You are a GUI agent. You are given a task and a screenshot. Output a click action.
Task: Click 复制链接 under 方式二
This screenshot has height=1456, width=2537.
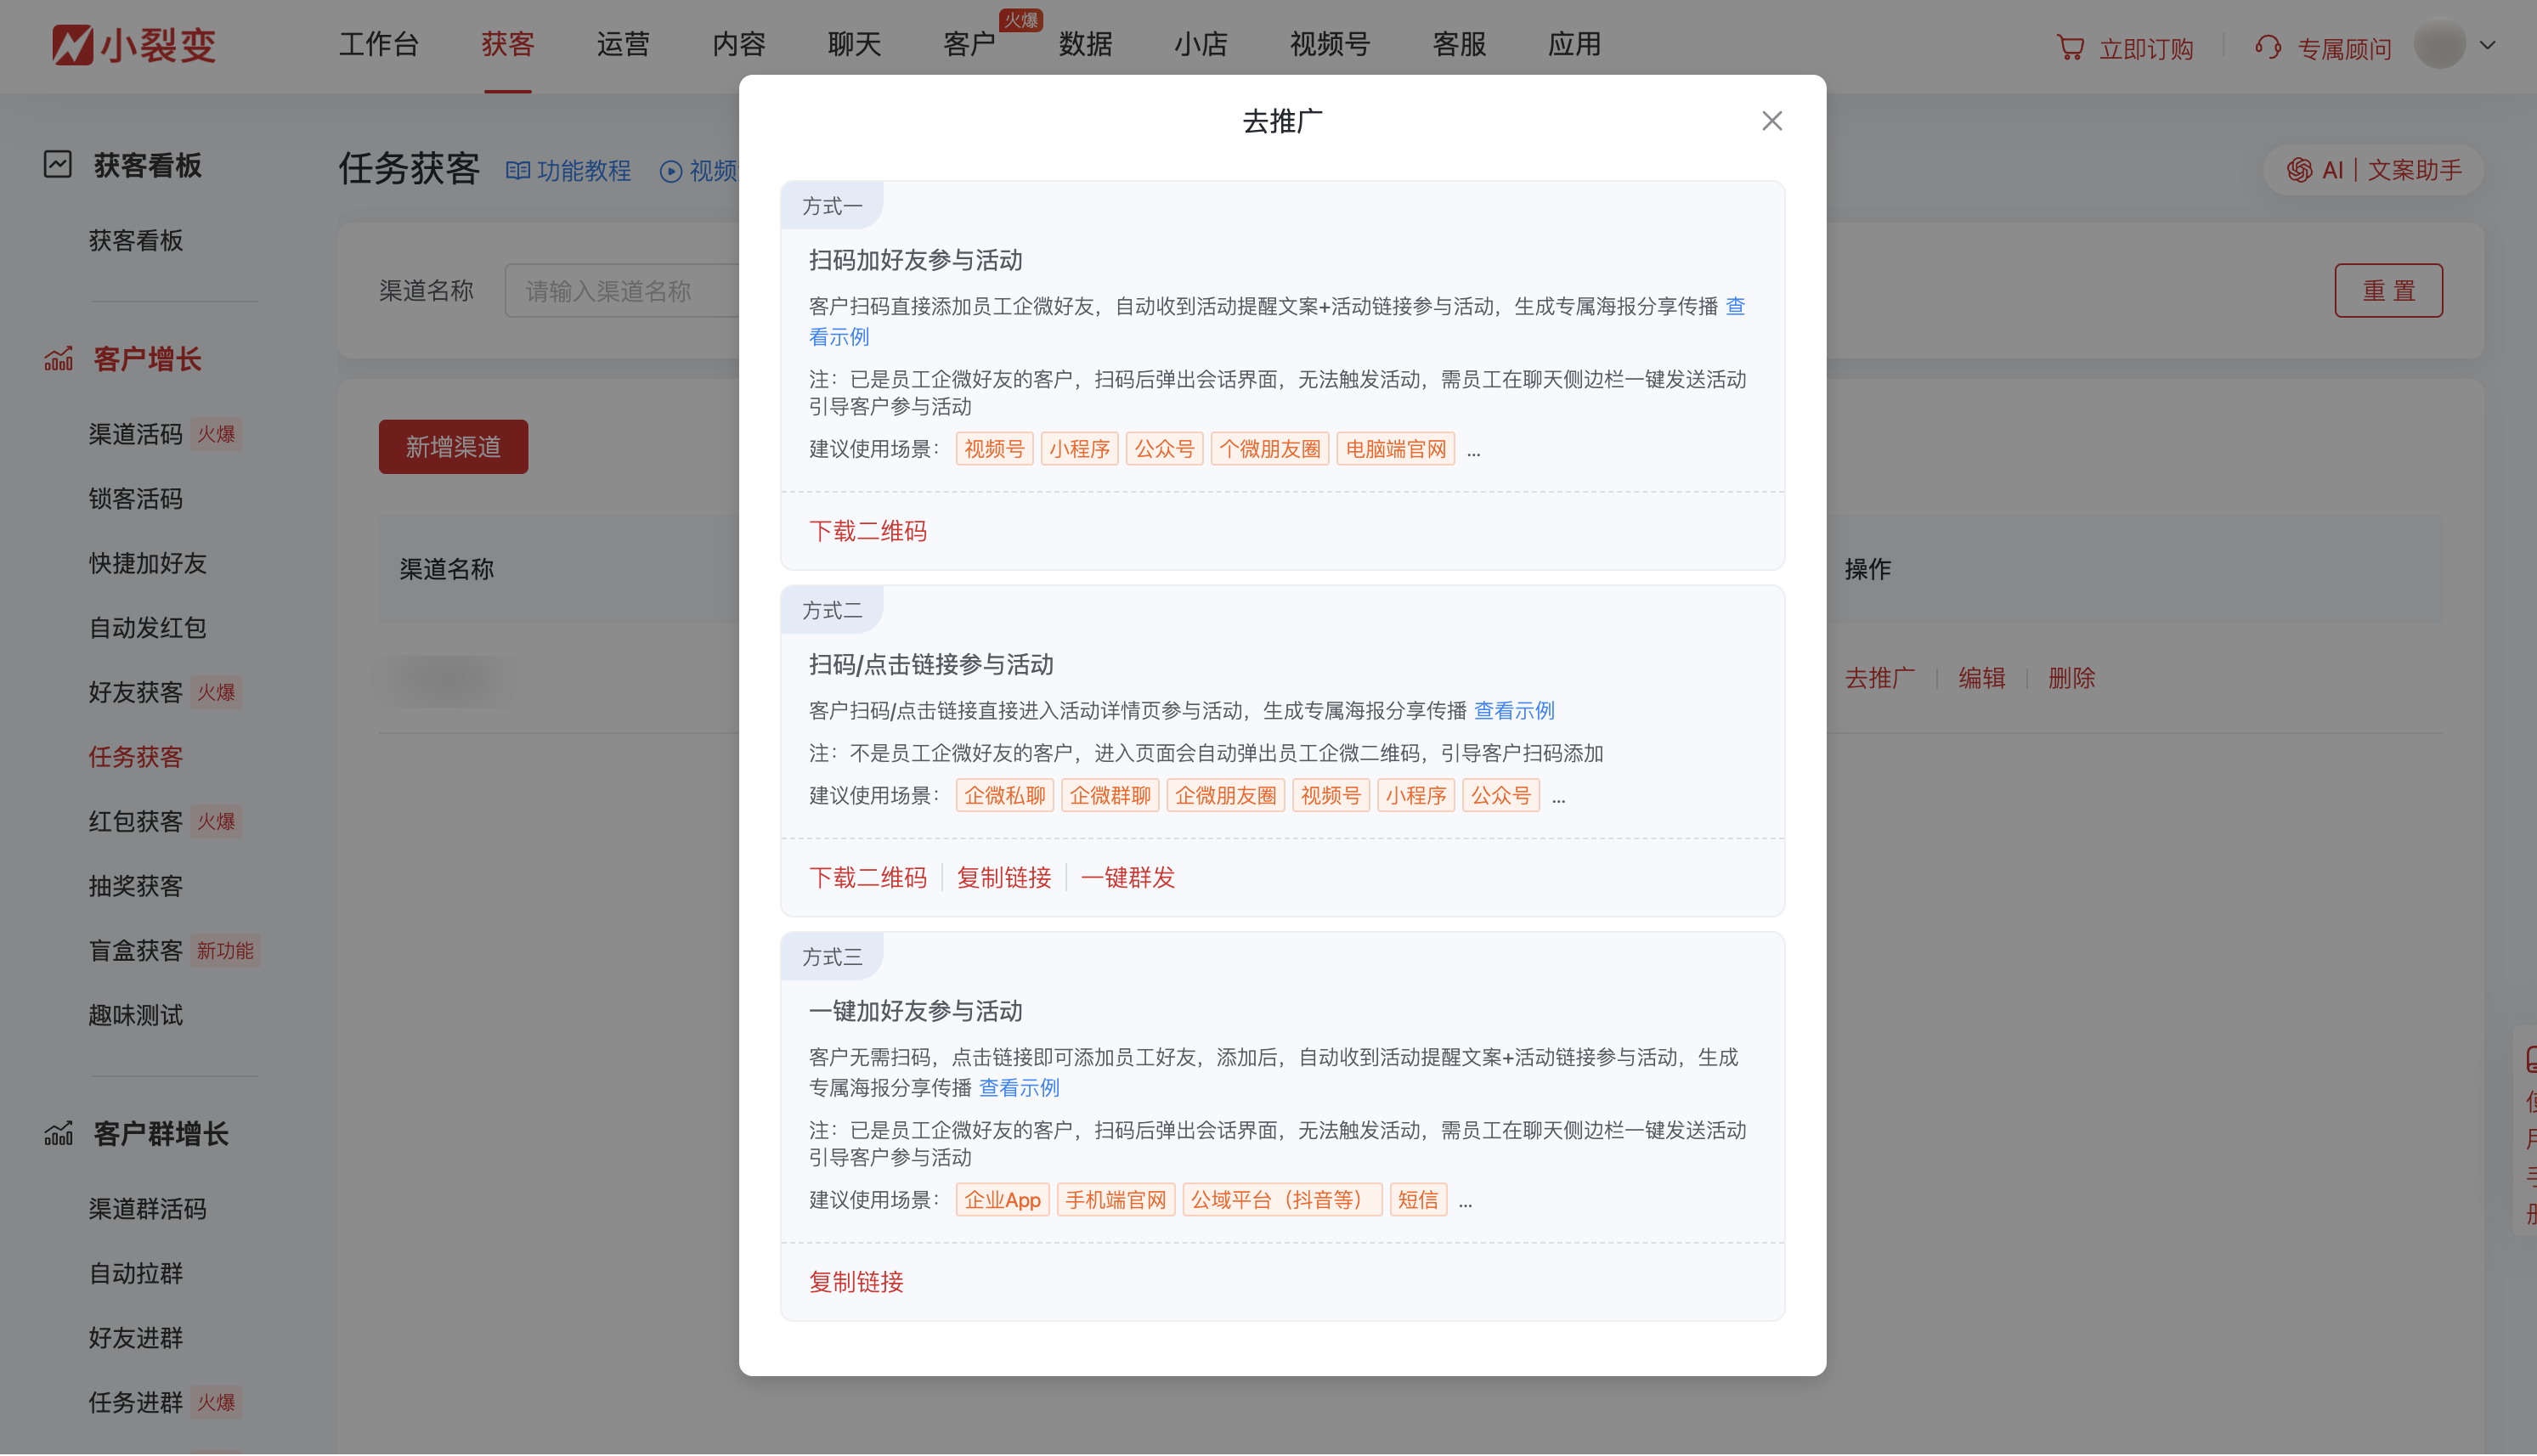tap(1003, 877)
